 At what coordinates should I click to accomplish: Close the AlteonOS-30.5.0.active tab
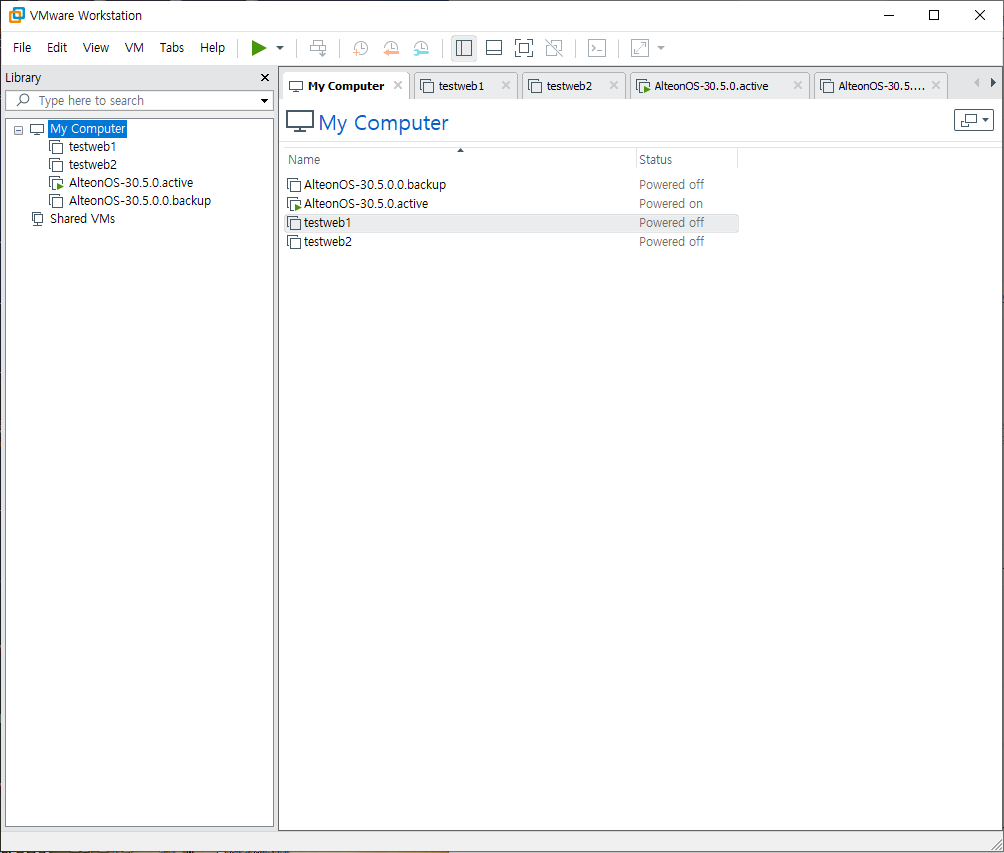(x=798, y=85)
